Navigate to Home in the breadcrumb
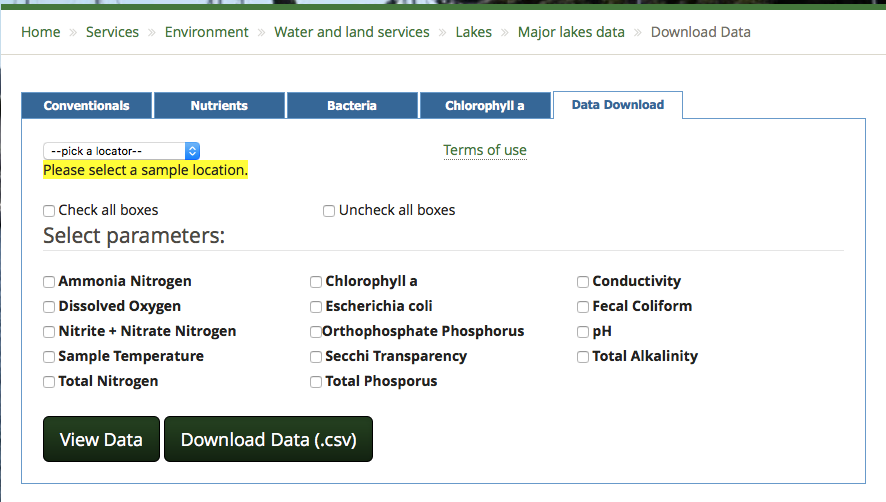886x502 pixels. pos(41,32)
